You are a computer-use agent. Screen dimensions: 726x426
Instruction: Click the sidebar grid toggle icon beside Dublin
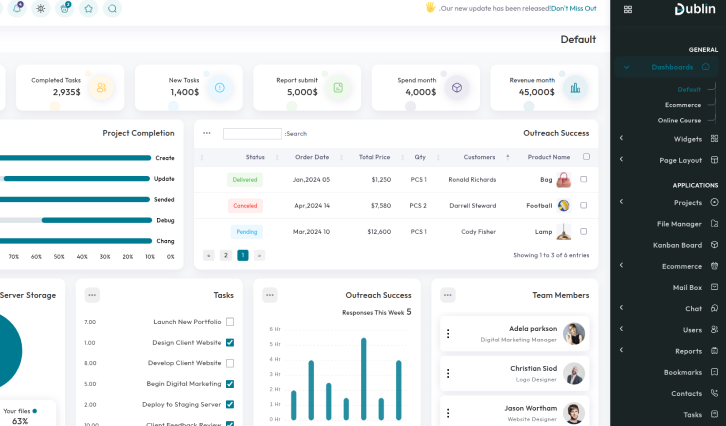[627, 9]
